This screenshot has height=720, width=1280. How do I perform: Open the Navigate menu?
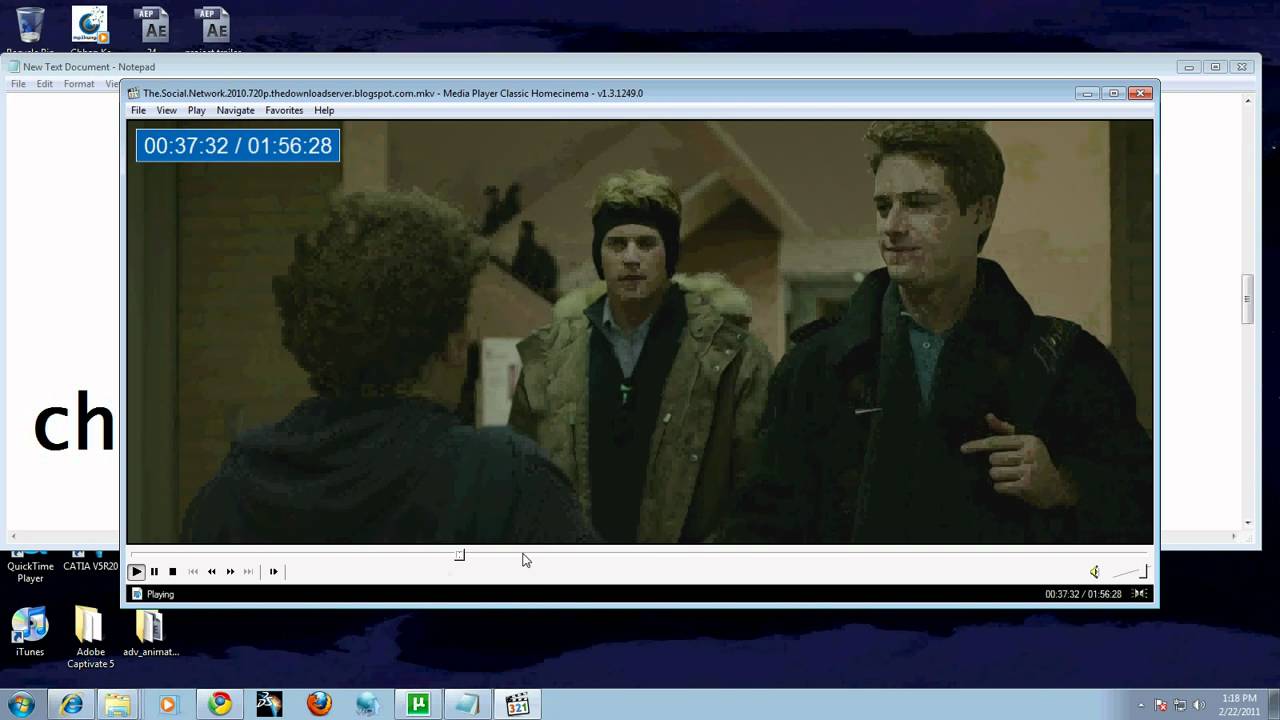(x=235, y=110)
